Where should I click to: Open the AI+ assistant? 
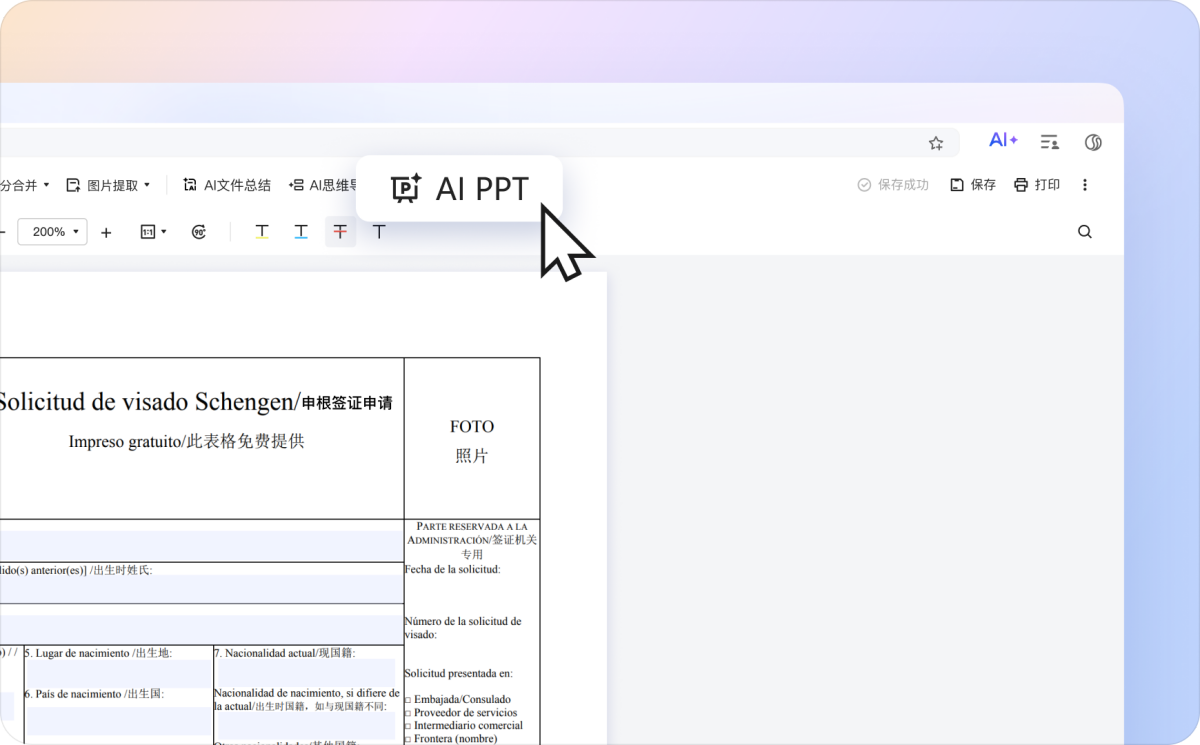click(1003, 140)
